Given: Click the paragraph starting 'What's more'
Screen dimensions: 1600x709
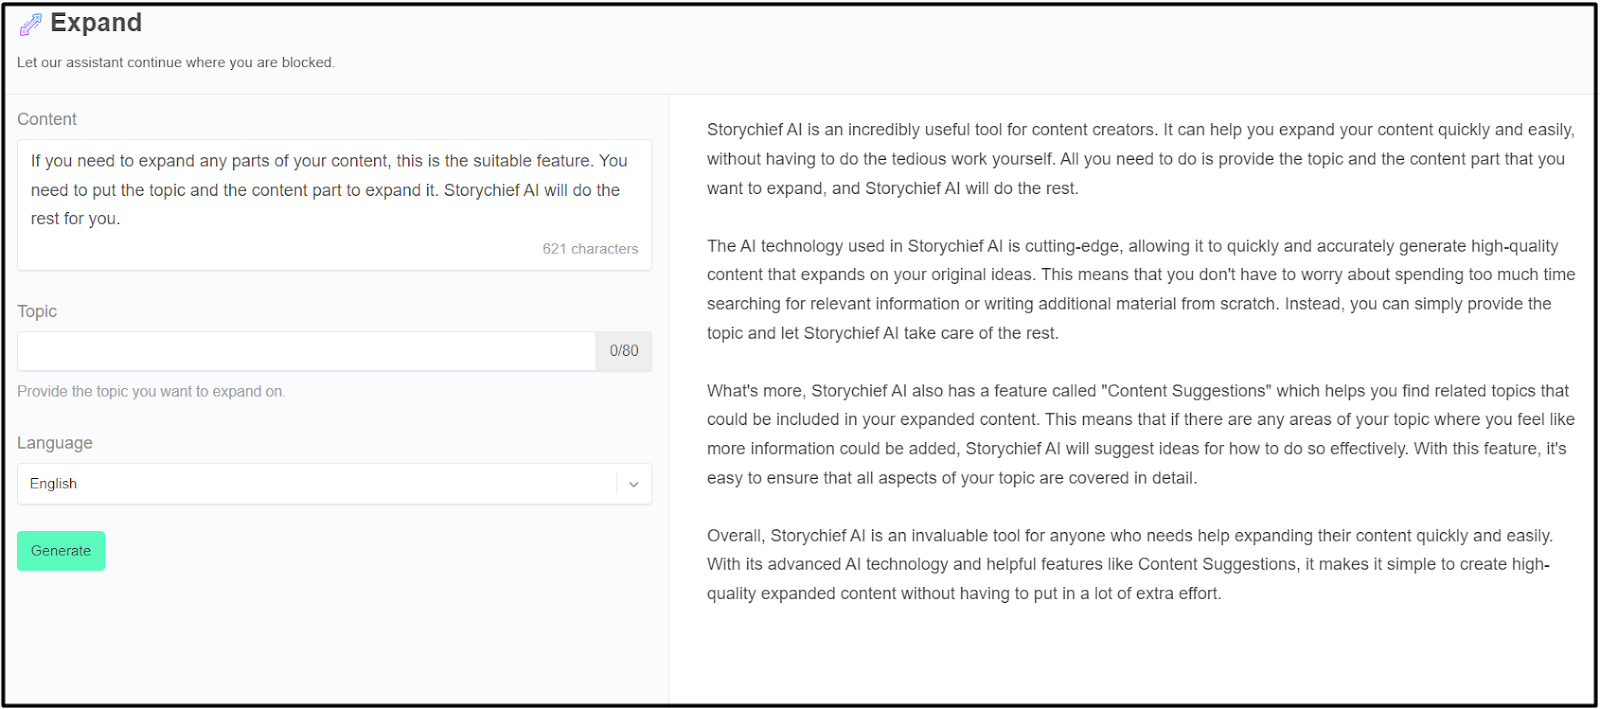Looking at the screenshot, I should [1140, 434].
